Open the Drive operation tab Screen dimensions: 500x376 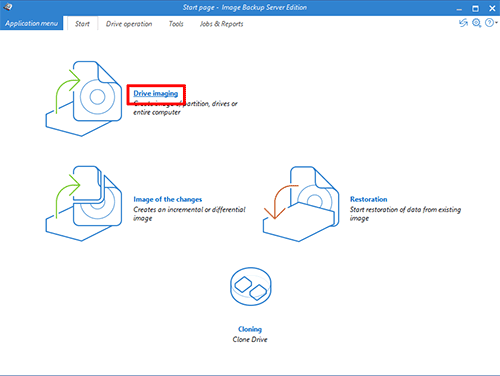(129, 24)
